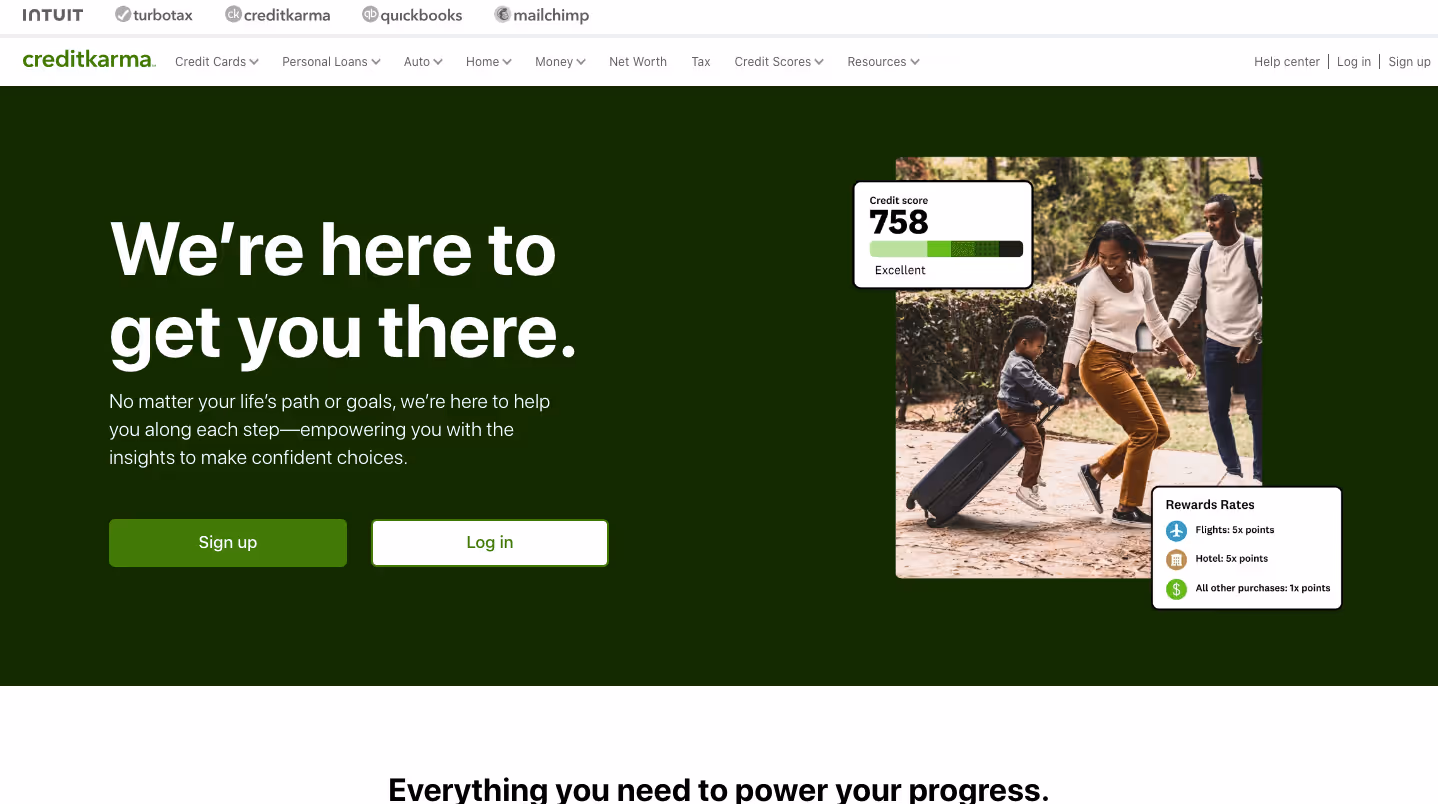Open the TurboTax brand link
This screenshot has height=804, width=1438.
click(153, 15)
